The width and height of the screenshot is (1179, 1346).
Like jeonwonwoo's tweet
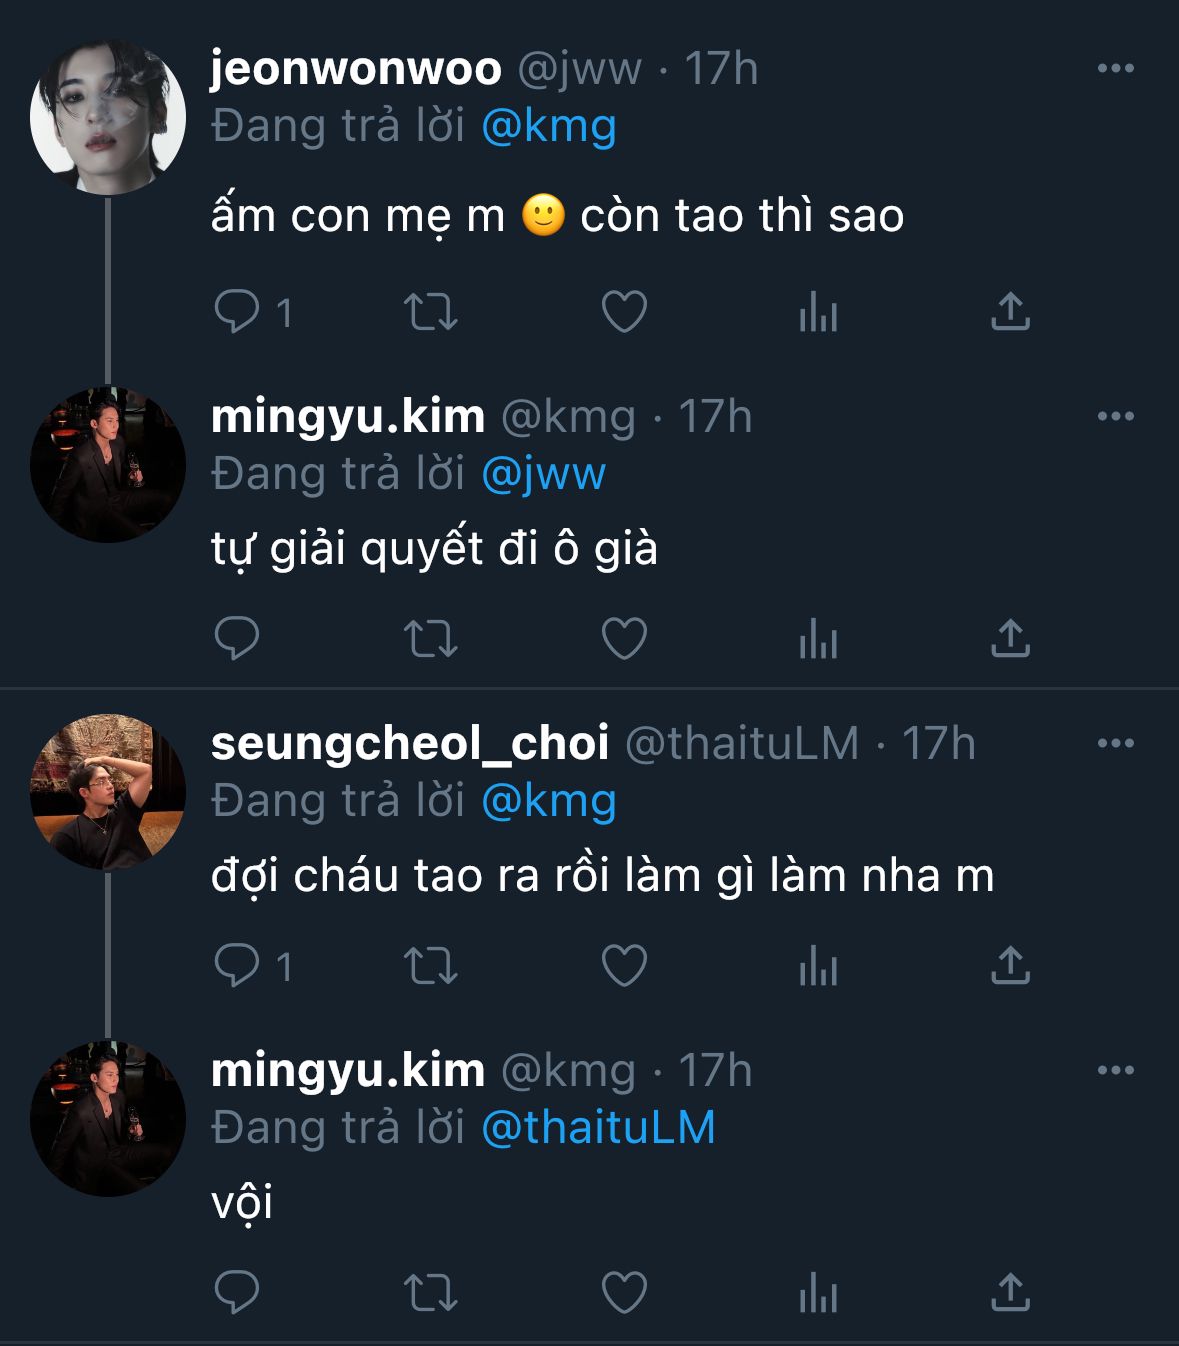(x=624, y=312)
